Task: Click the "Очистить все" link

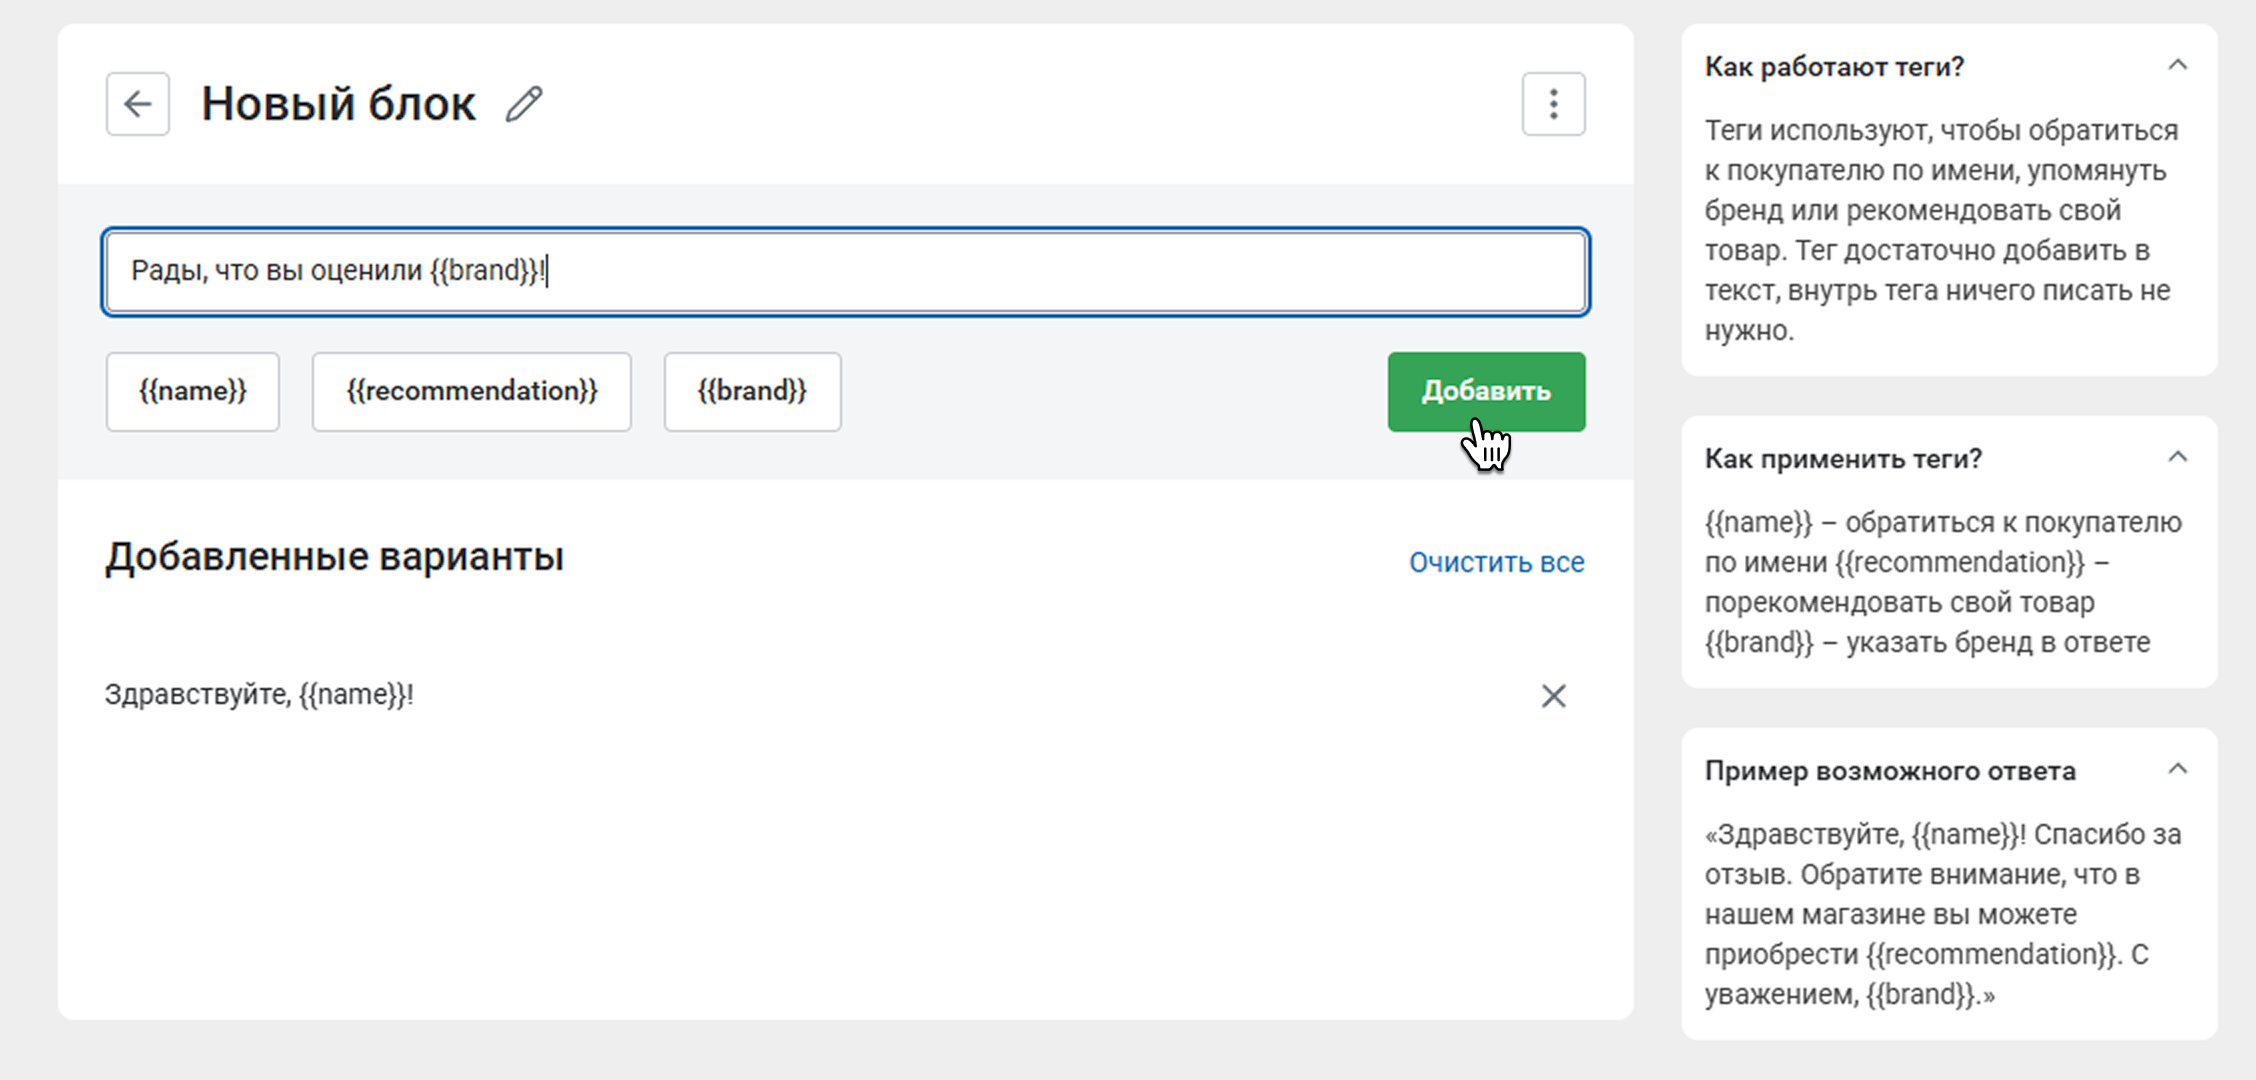Action: 1496,562
